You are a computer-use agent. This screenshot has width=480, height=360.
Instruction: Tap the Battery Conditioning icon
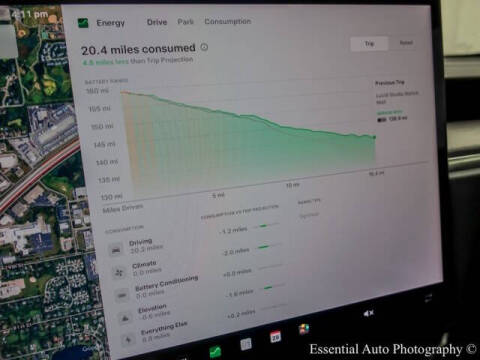tap(122, 295)
